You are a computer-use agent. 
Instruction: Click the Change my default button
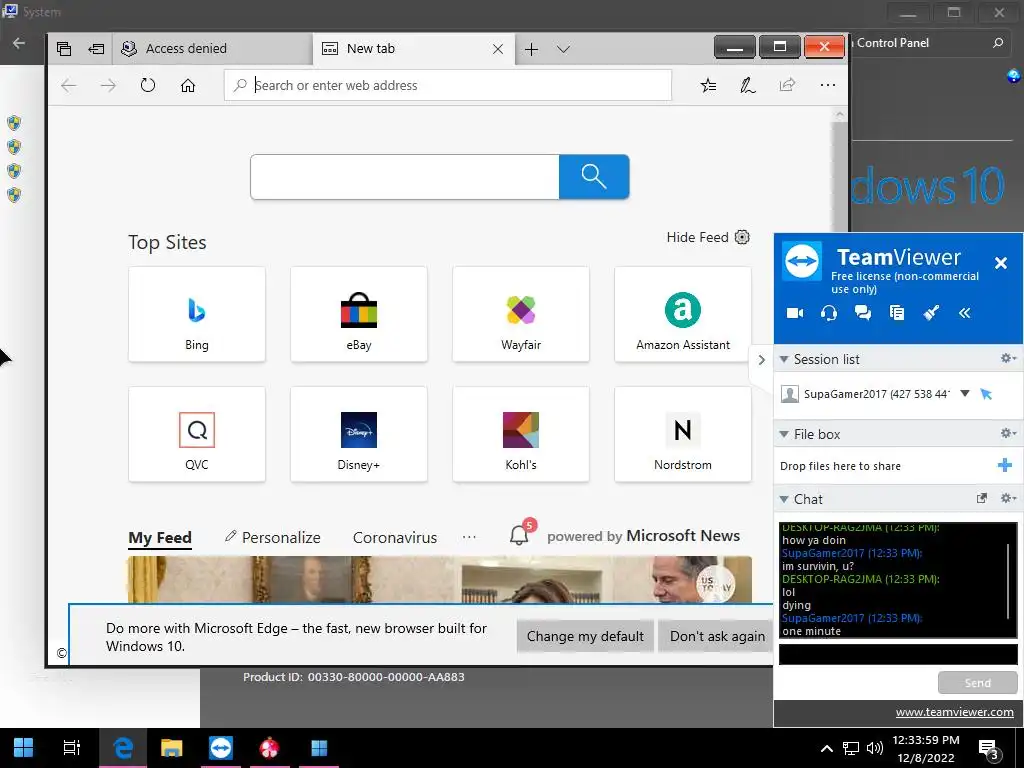point(585,636)
